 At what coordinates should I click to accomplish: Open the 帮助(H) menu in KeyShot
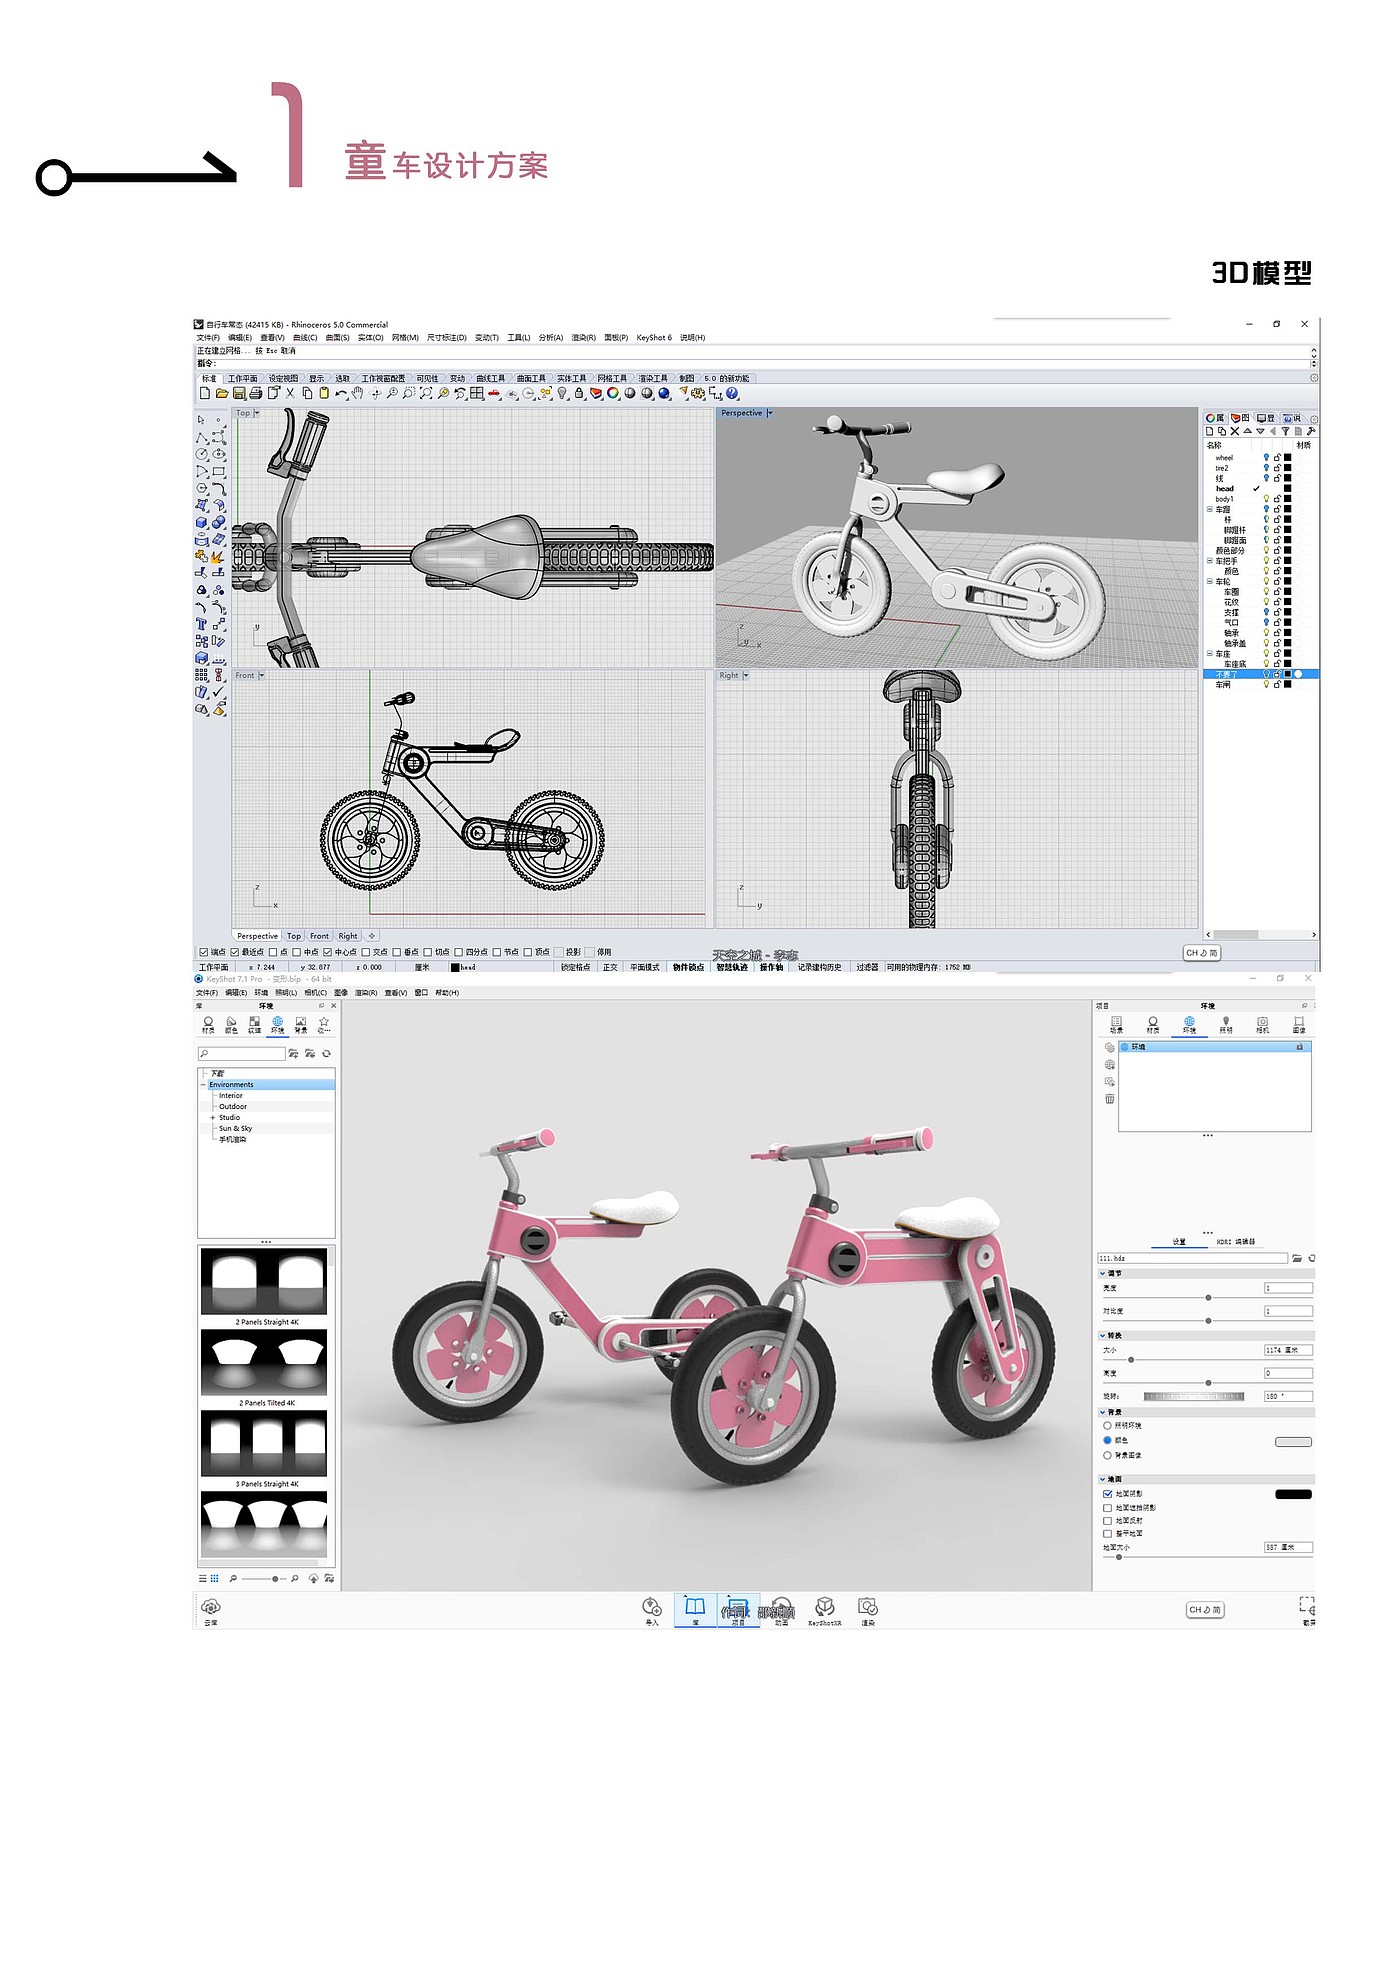pyautogui.click(x=447, y=993)
